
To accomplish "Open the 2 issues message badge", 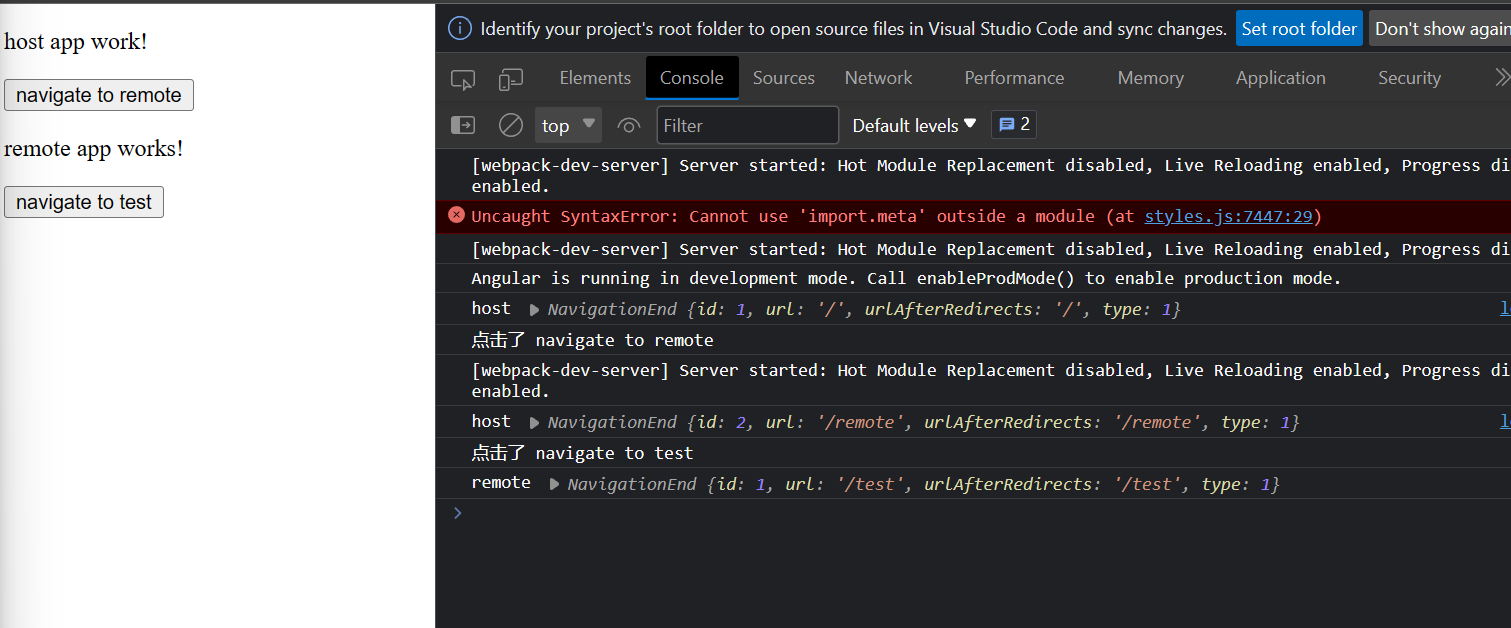I will tap(1013, 125).
